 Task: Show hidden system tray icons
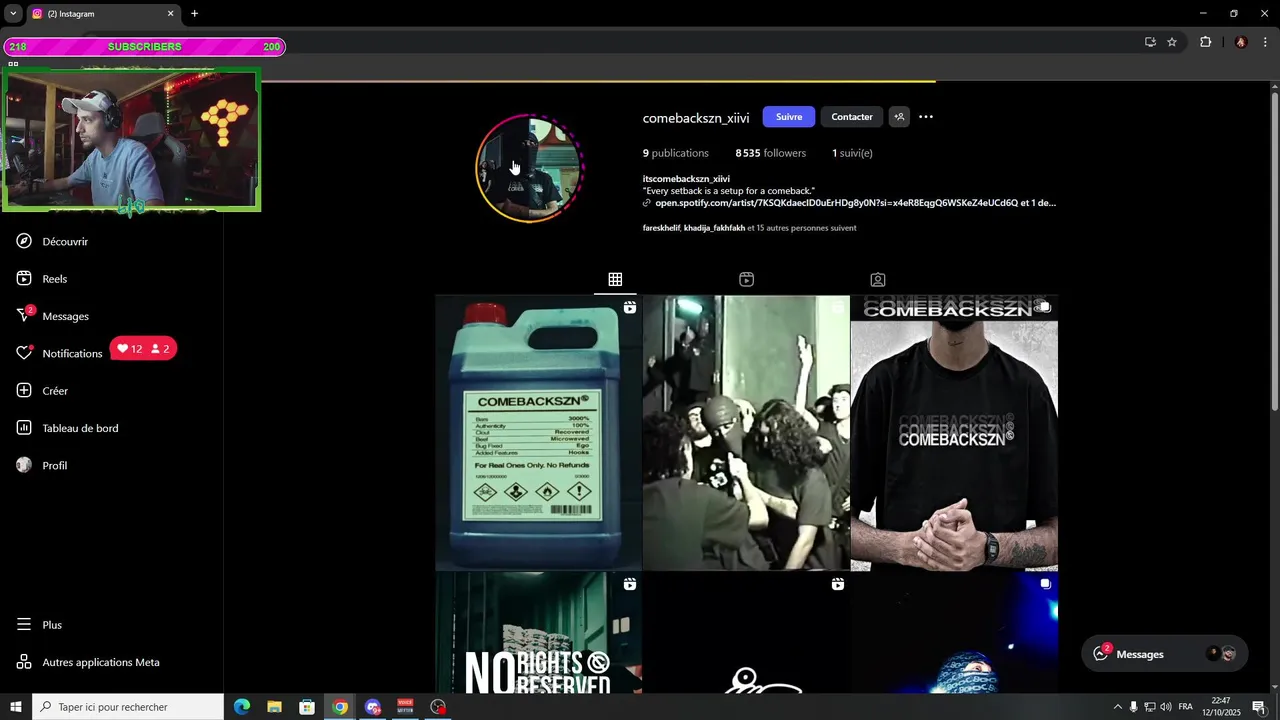pyautogui.click(x=1118, y=707)
